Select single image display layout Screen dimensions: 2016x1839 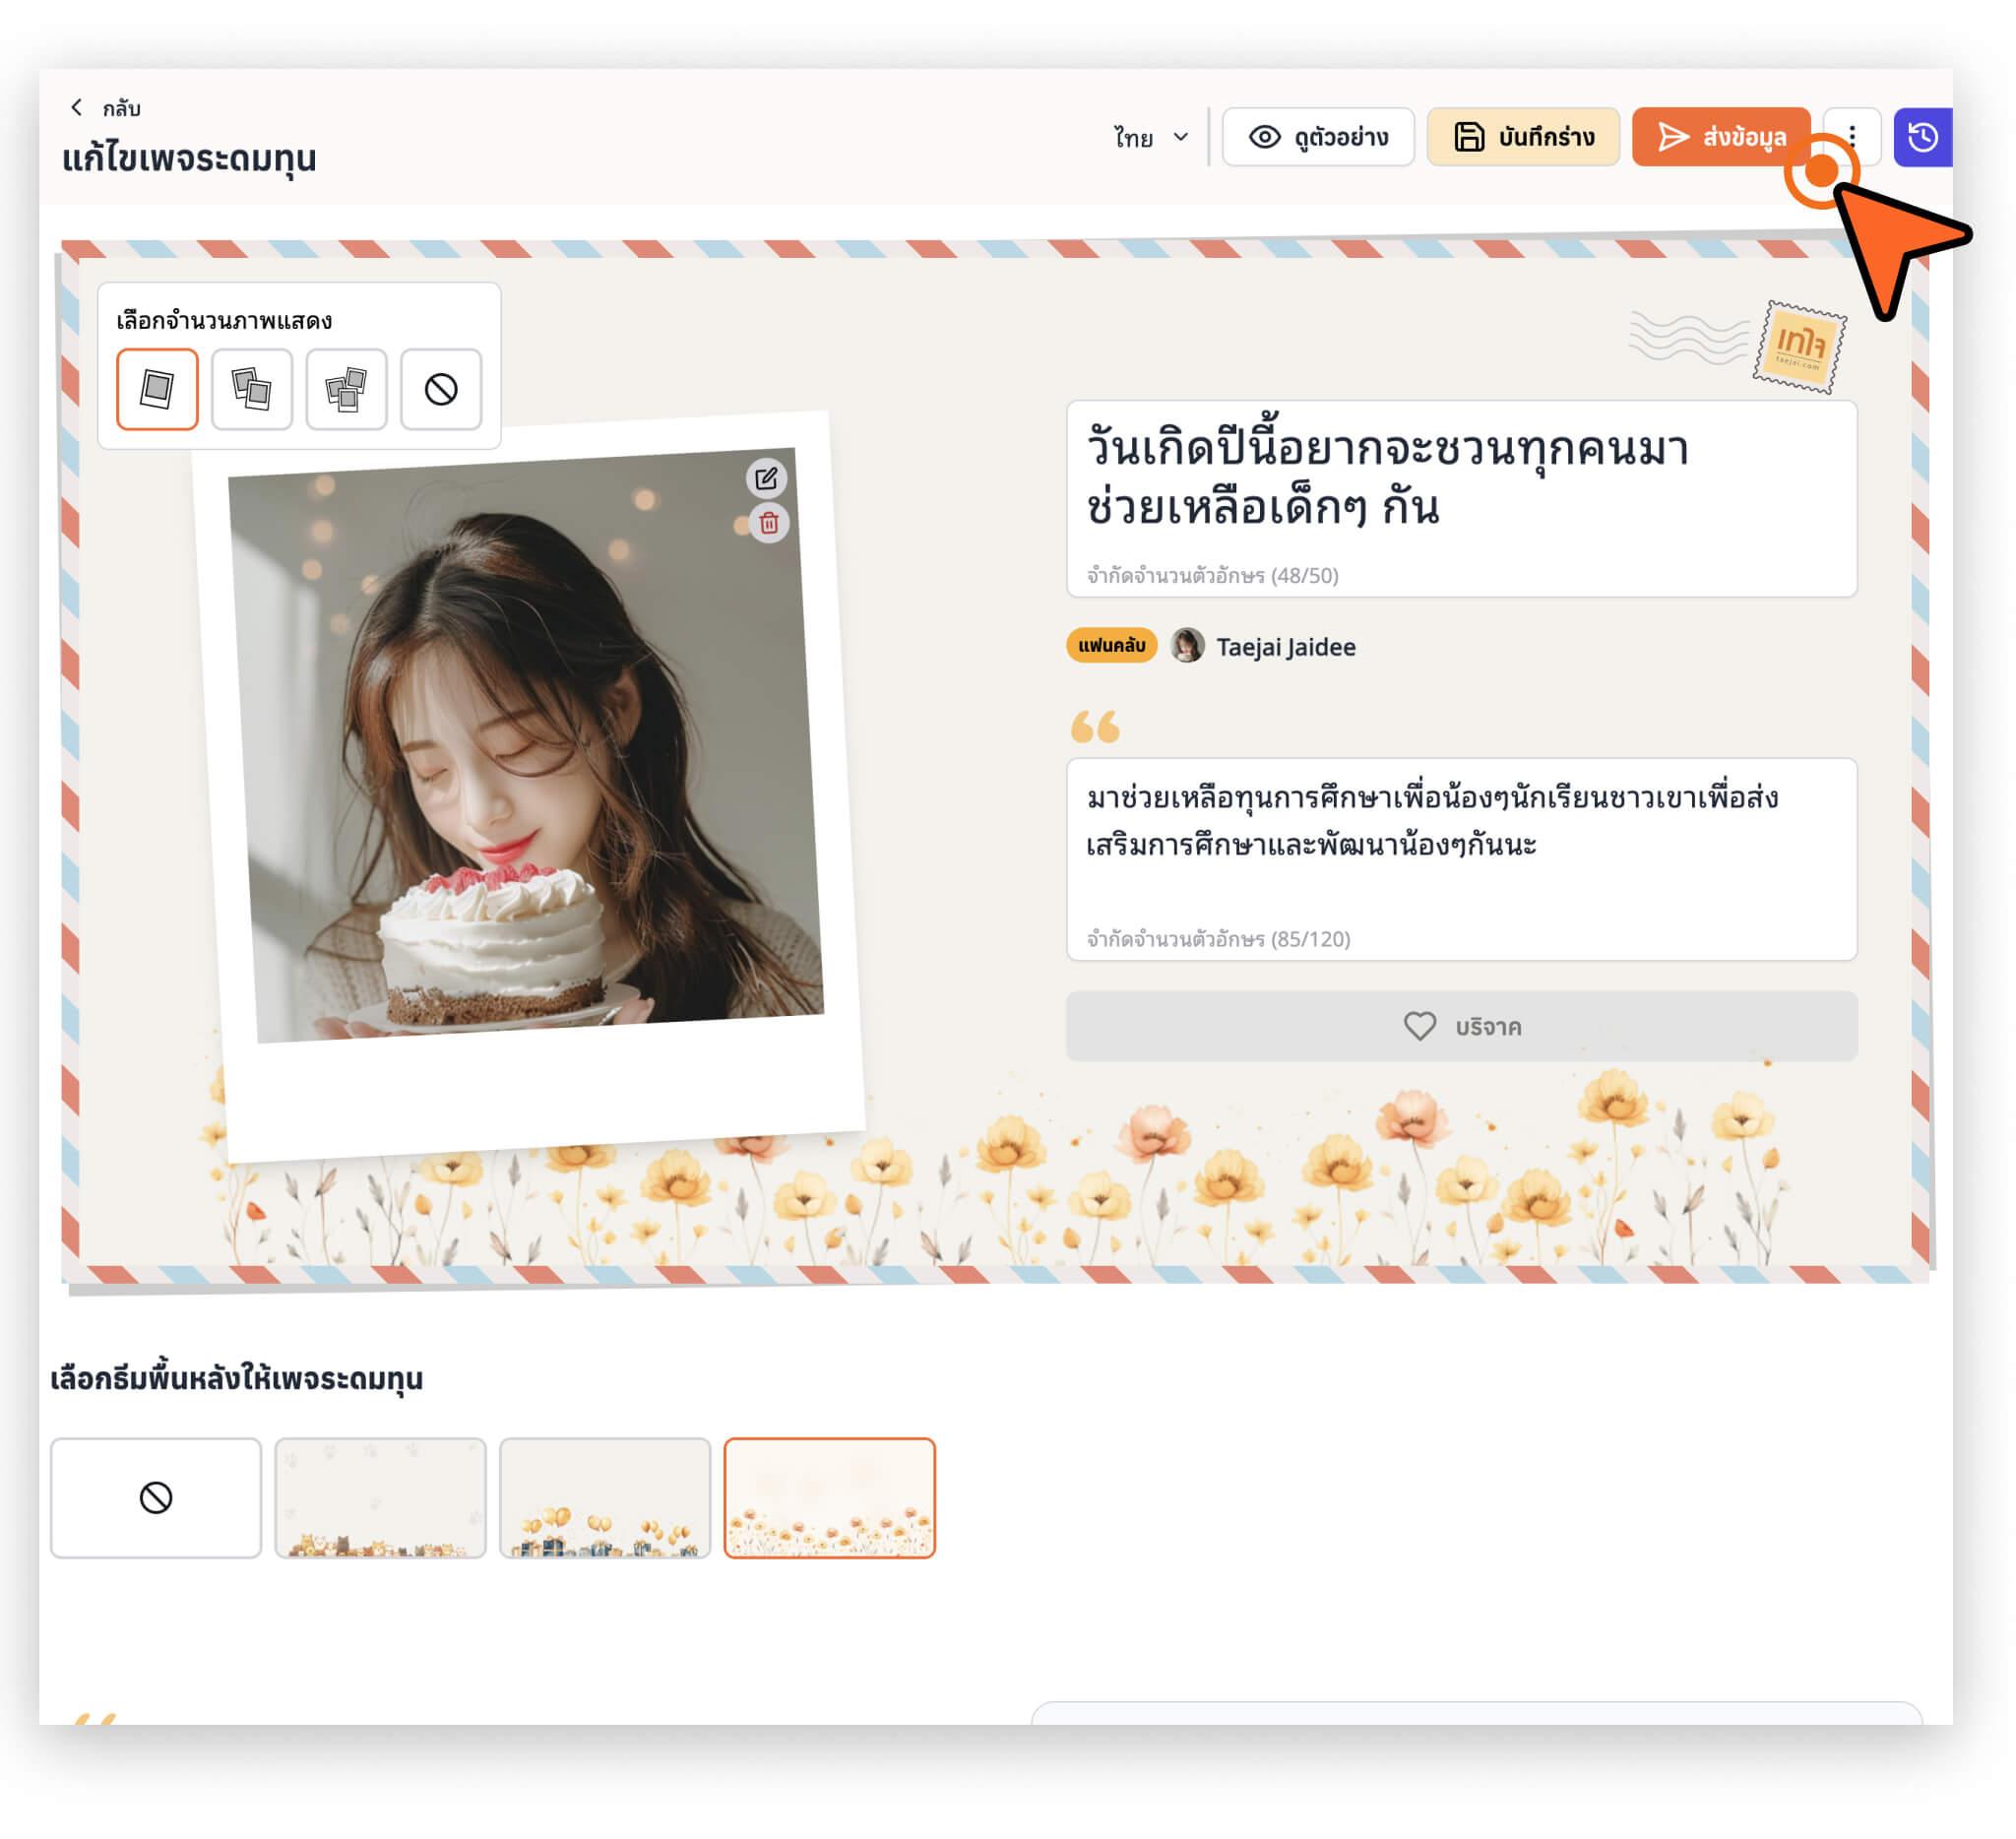[157, 389]
